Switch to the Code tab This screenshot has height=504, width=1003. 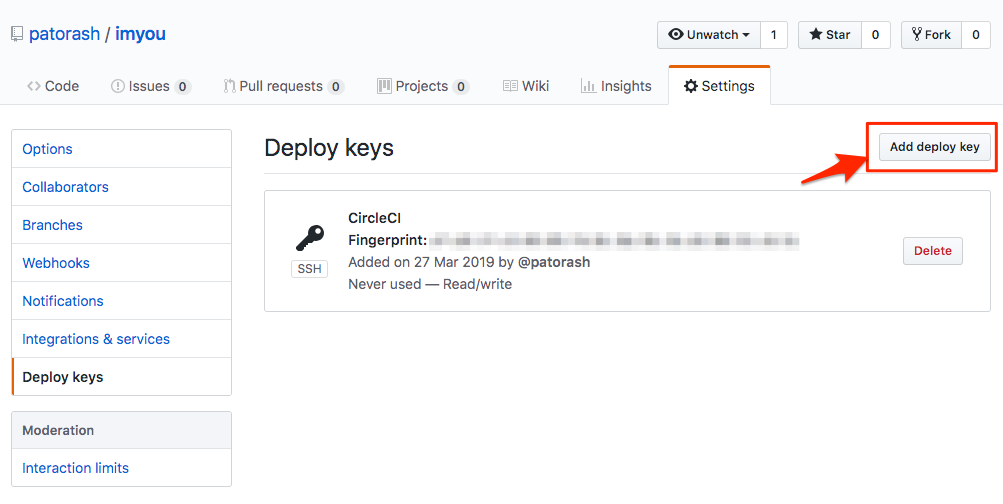point(53,86)
